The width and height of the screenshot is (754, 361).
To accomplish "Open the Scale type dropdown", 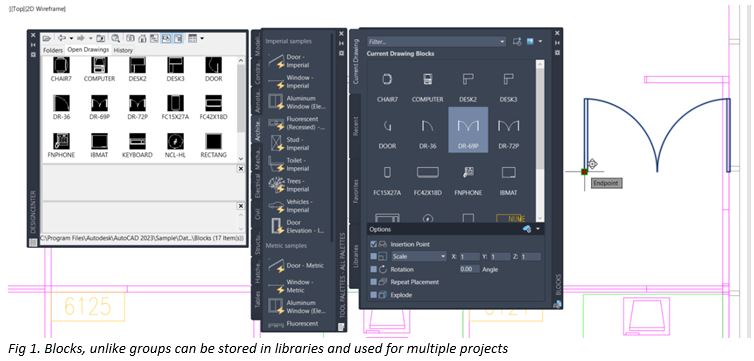I will tap(418, 257).
